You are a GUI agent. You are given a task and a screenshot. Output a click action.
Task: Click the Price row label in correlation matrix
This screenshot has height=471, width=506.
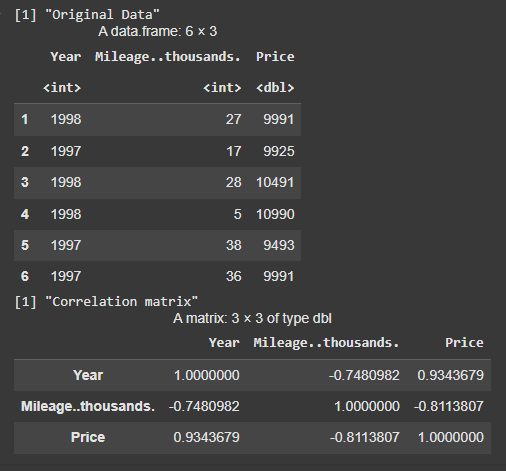(88, 437)
